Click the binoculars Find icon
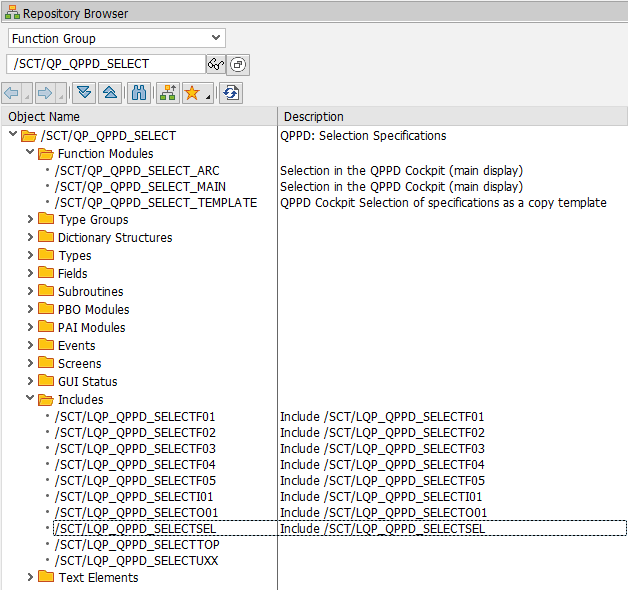Screen dimensions: 628x590 tap(140, 92)
